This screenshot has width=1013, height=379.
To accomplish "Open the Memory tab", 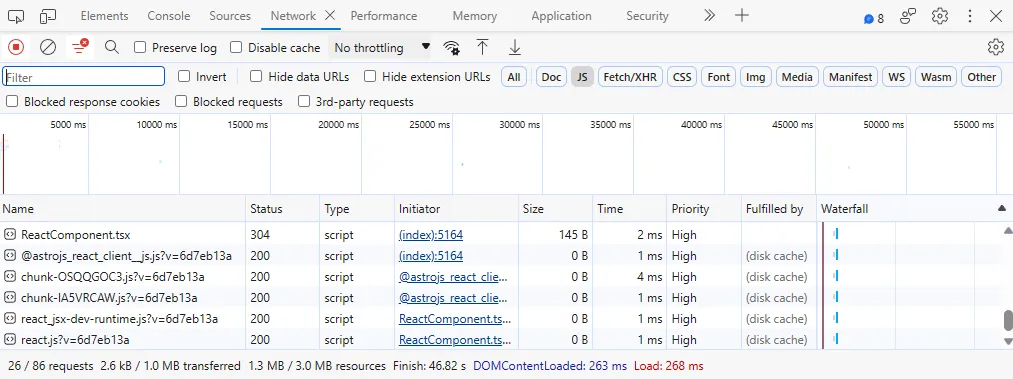I will point(475,16).
